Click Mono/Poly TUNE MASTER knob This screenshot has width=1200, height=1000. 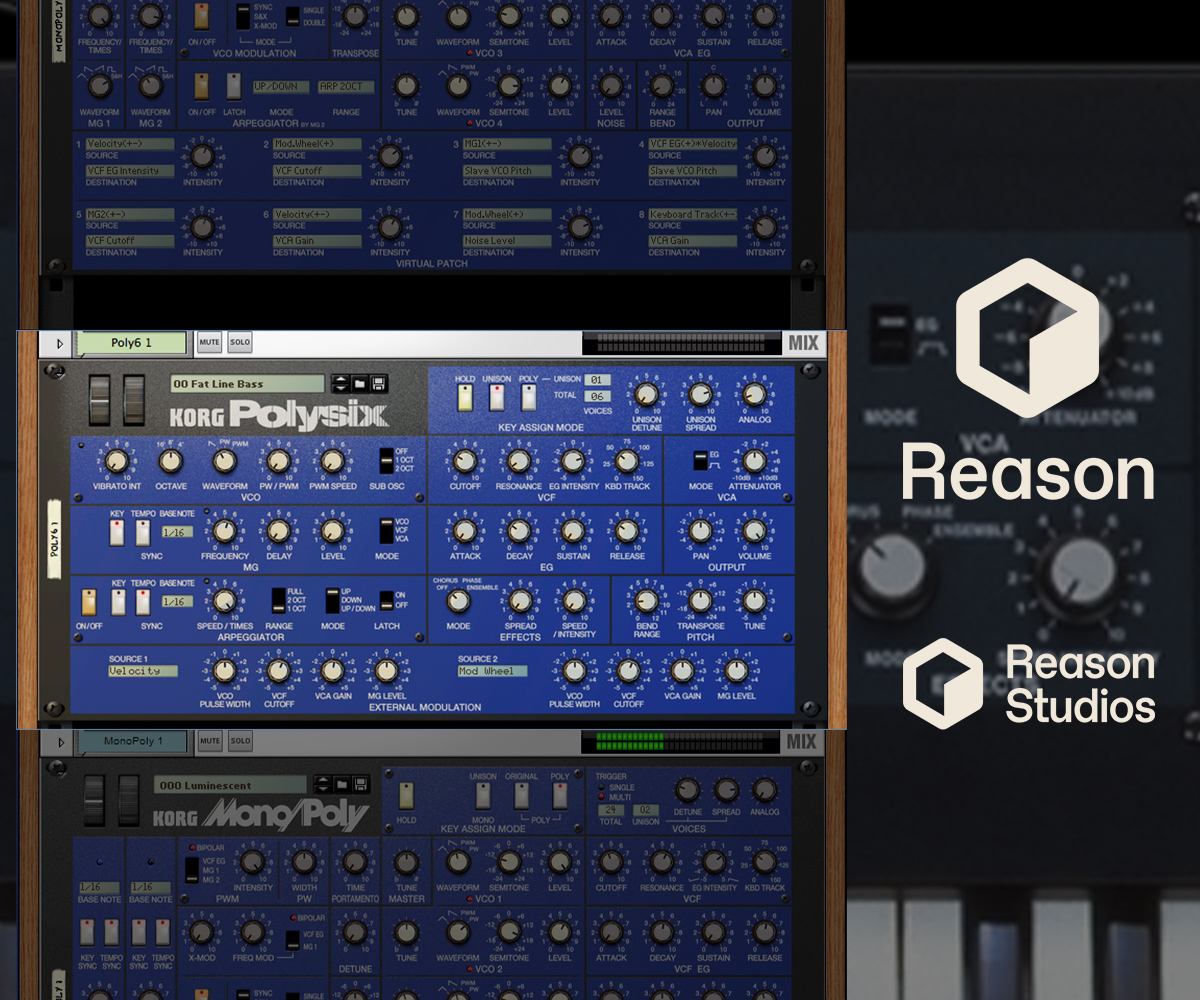pos(406,863)
